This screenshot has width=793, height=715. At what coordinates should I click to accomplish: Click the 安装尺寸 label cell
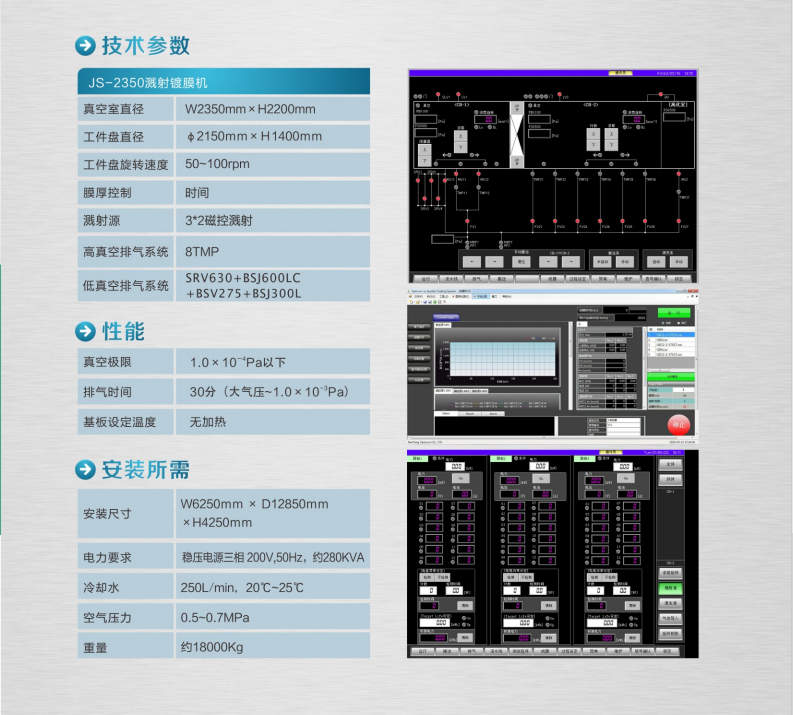[x=125, y=513]
